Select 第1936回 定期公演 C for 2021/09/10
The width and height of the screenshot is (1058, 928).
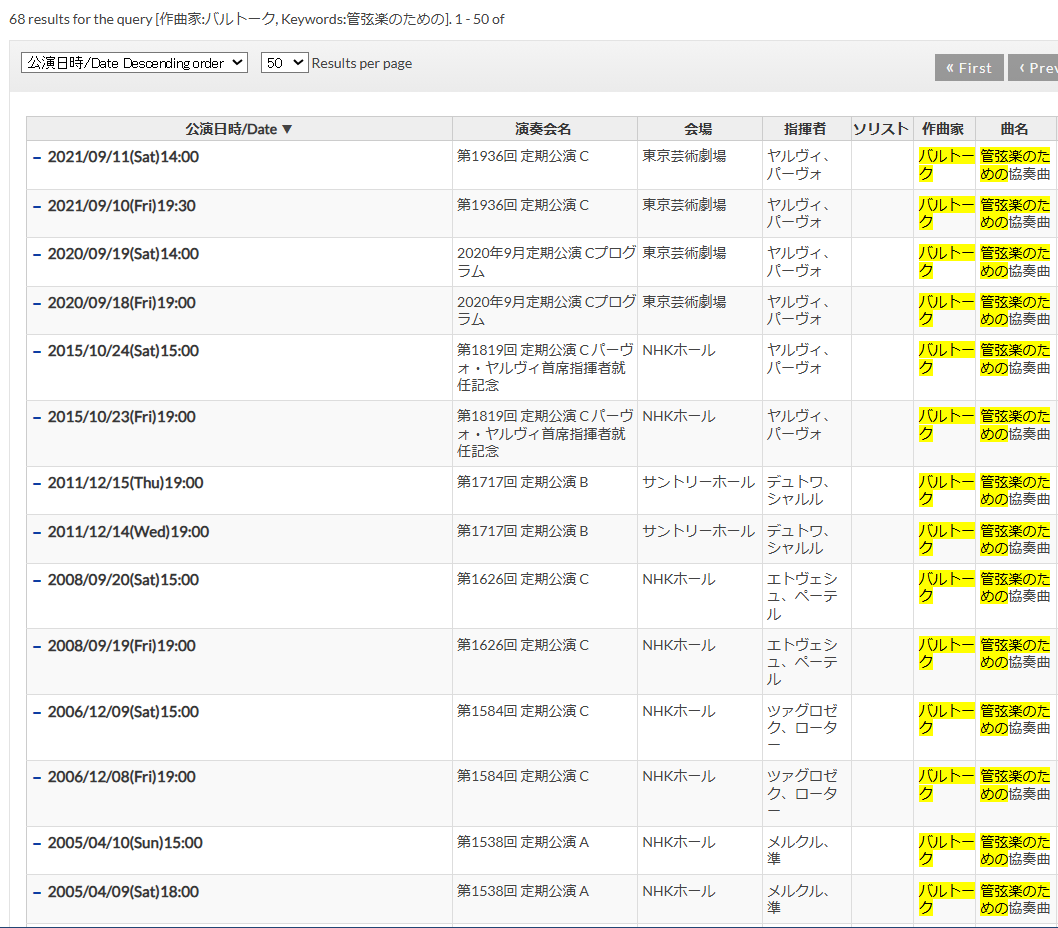pos(523,204)
